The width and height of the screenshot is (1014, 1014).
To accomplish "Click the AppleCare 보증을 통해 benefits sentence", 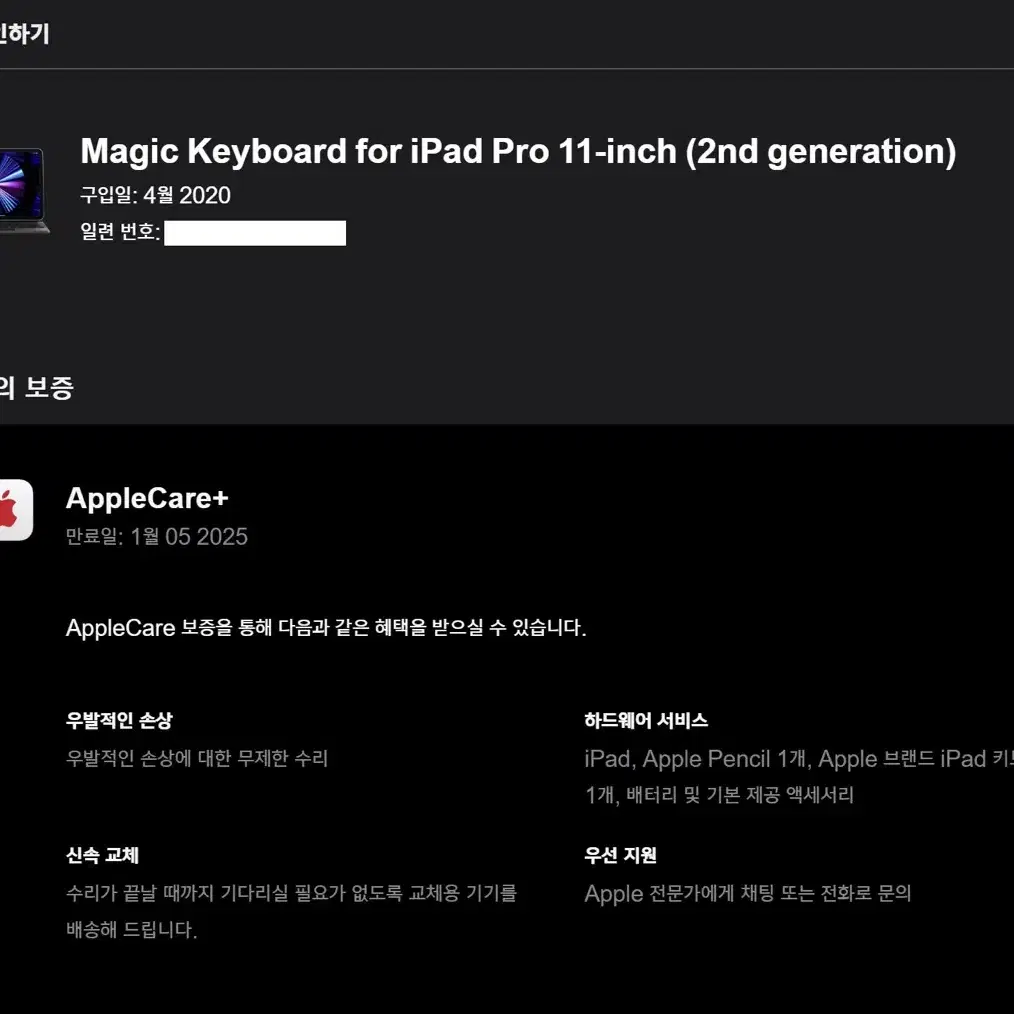I will click(326, 627).
